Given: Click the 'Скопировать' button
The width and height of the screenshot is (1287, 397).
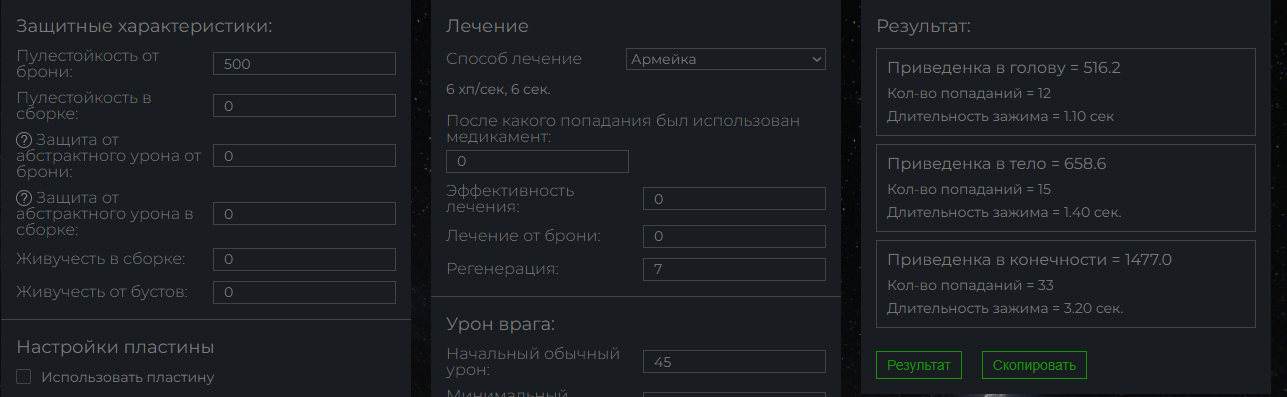Looking at the screenshot, I should 1034,365.
